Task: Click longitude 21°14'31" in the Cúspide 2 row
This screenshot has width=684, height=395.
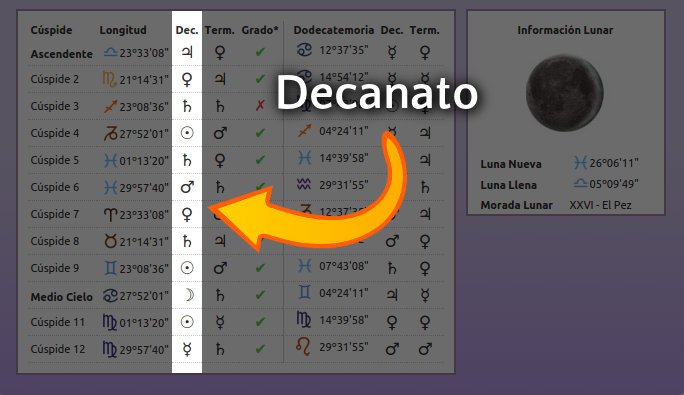Action: [144, 80]
